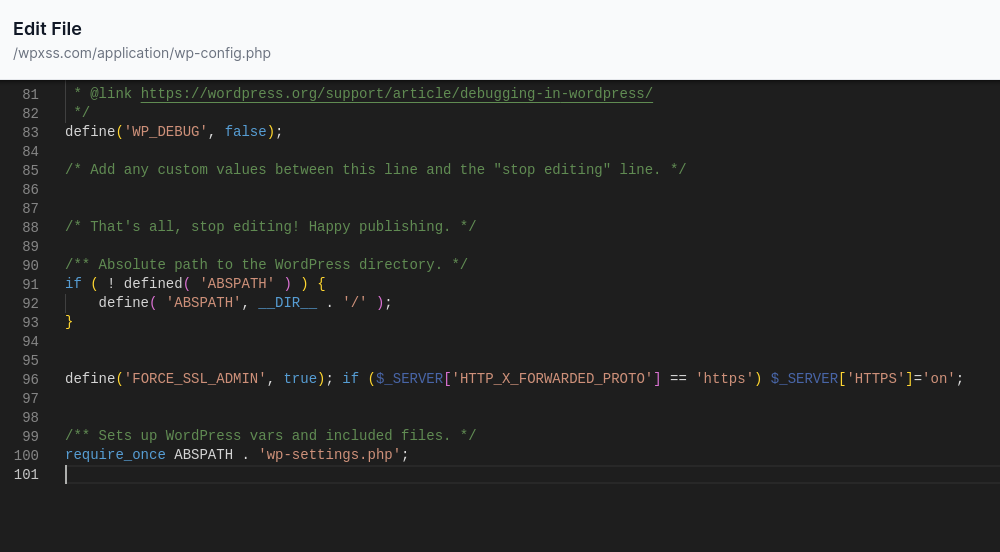Select 'FORCE_SSL_ADMIN' string on line 96
The width and height of the screenshot is (1000, 552).
coord(195,379)
